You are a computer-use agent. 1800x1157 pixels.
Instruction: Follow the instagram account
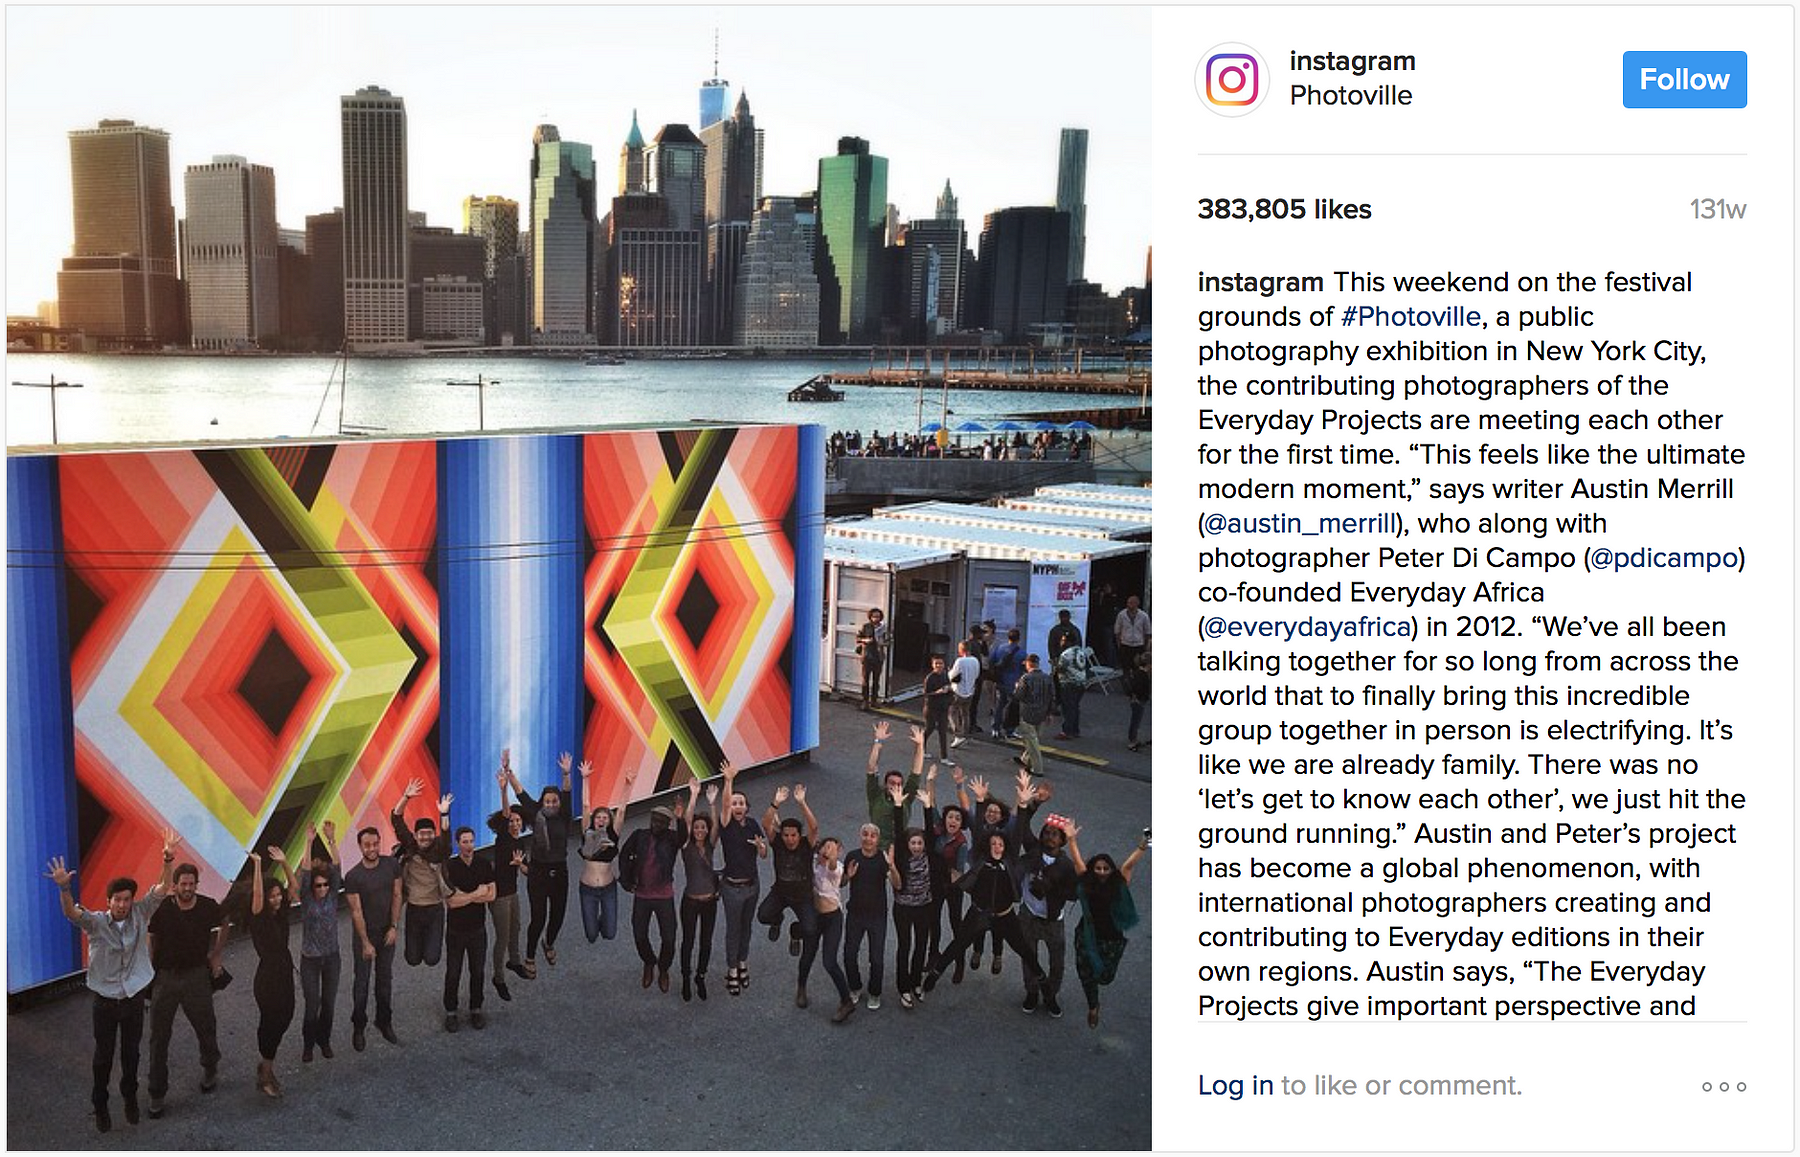coord(1684,79)
